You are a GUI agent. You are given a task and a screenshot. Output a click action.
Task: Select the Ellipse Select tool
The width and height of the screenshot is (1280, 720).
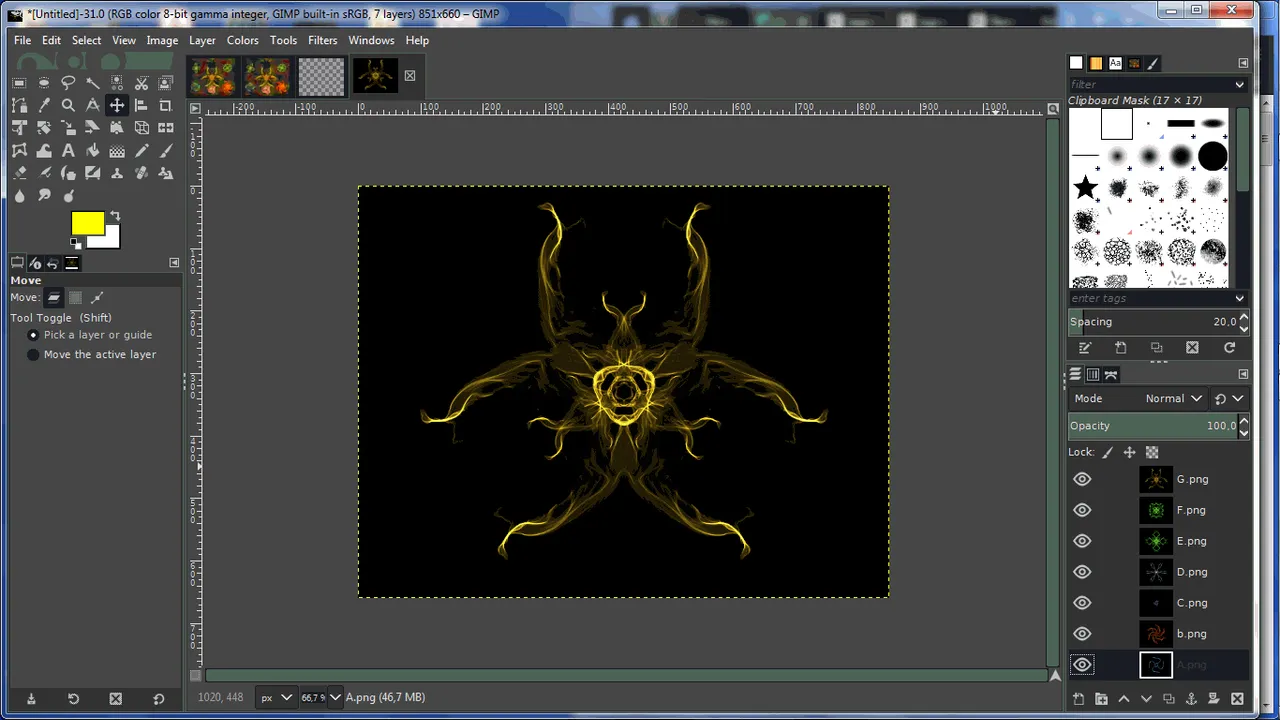[44, 83]
